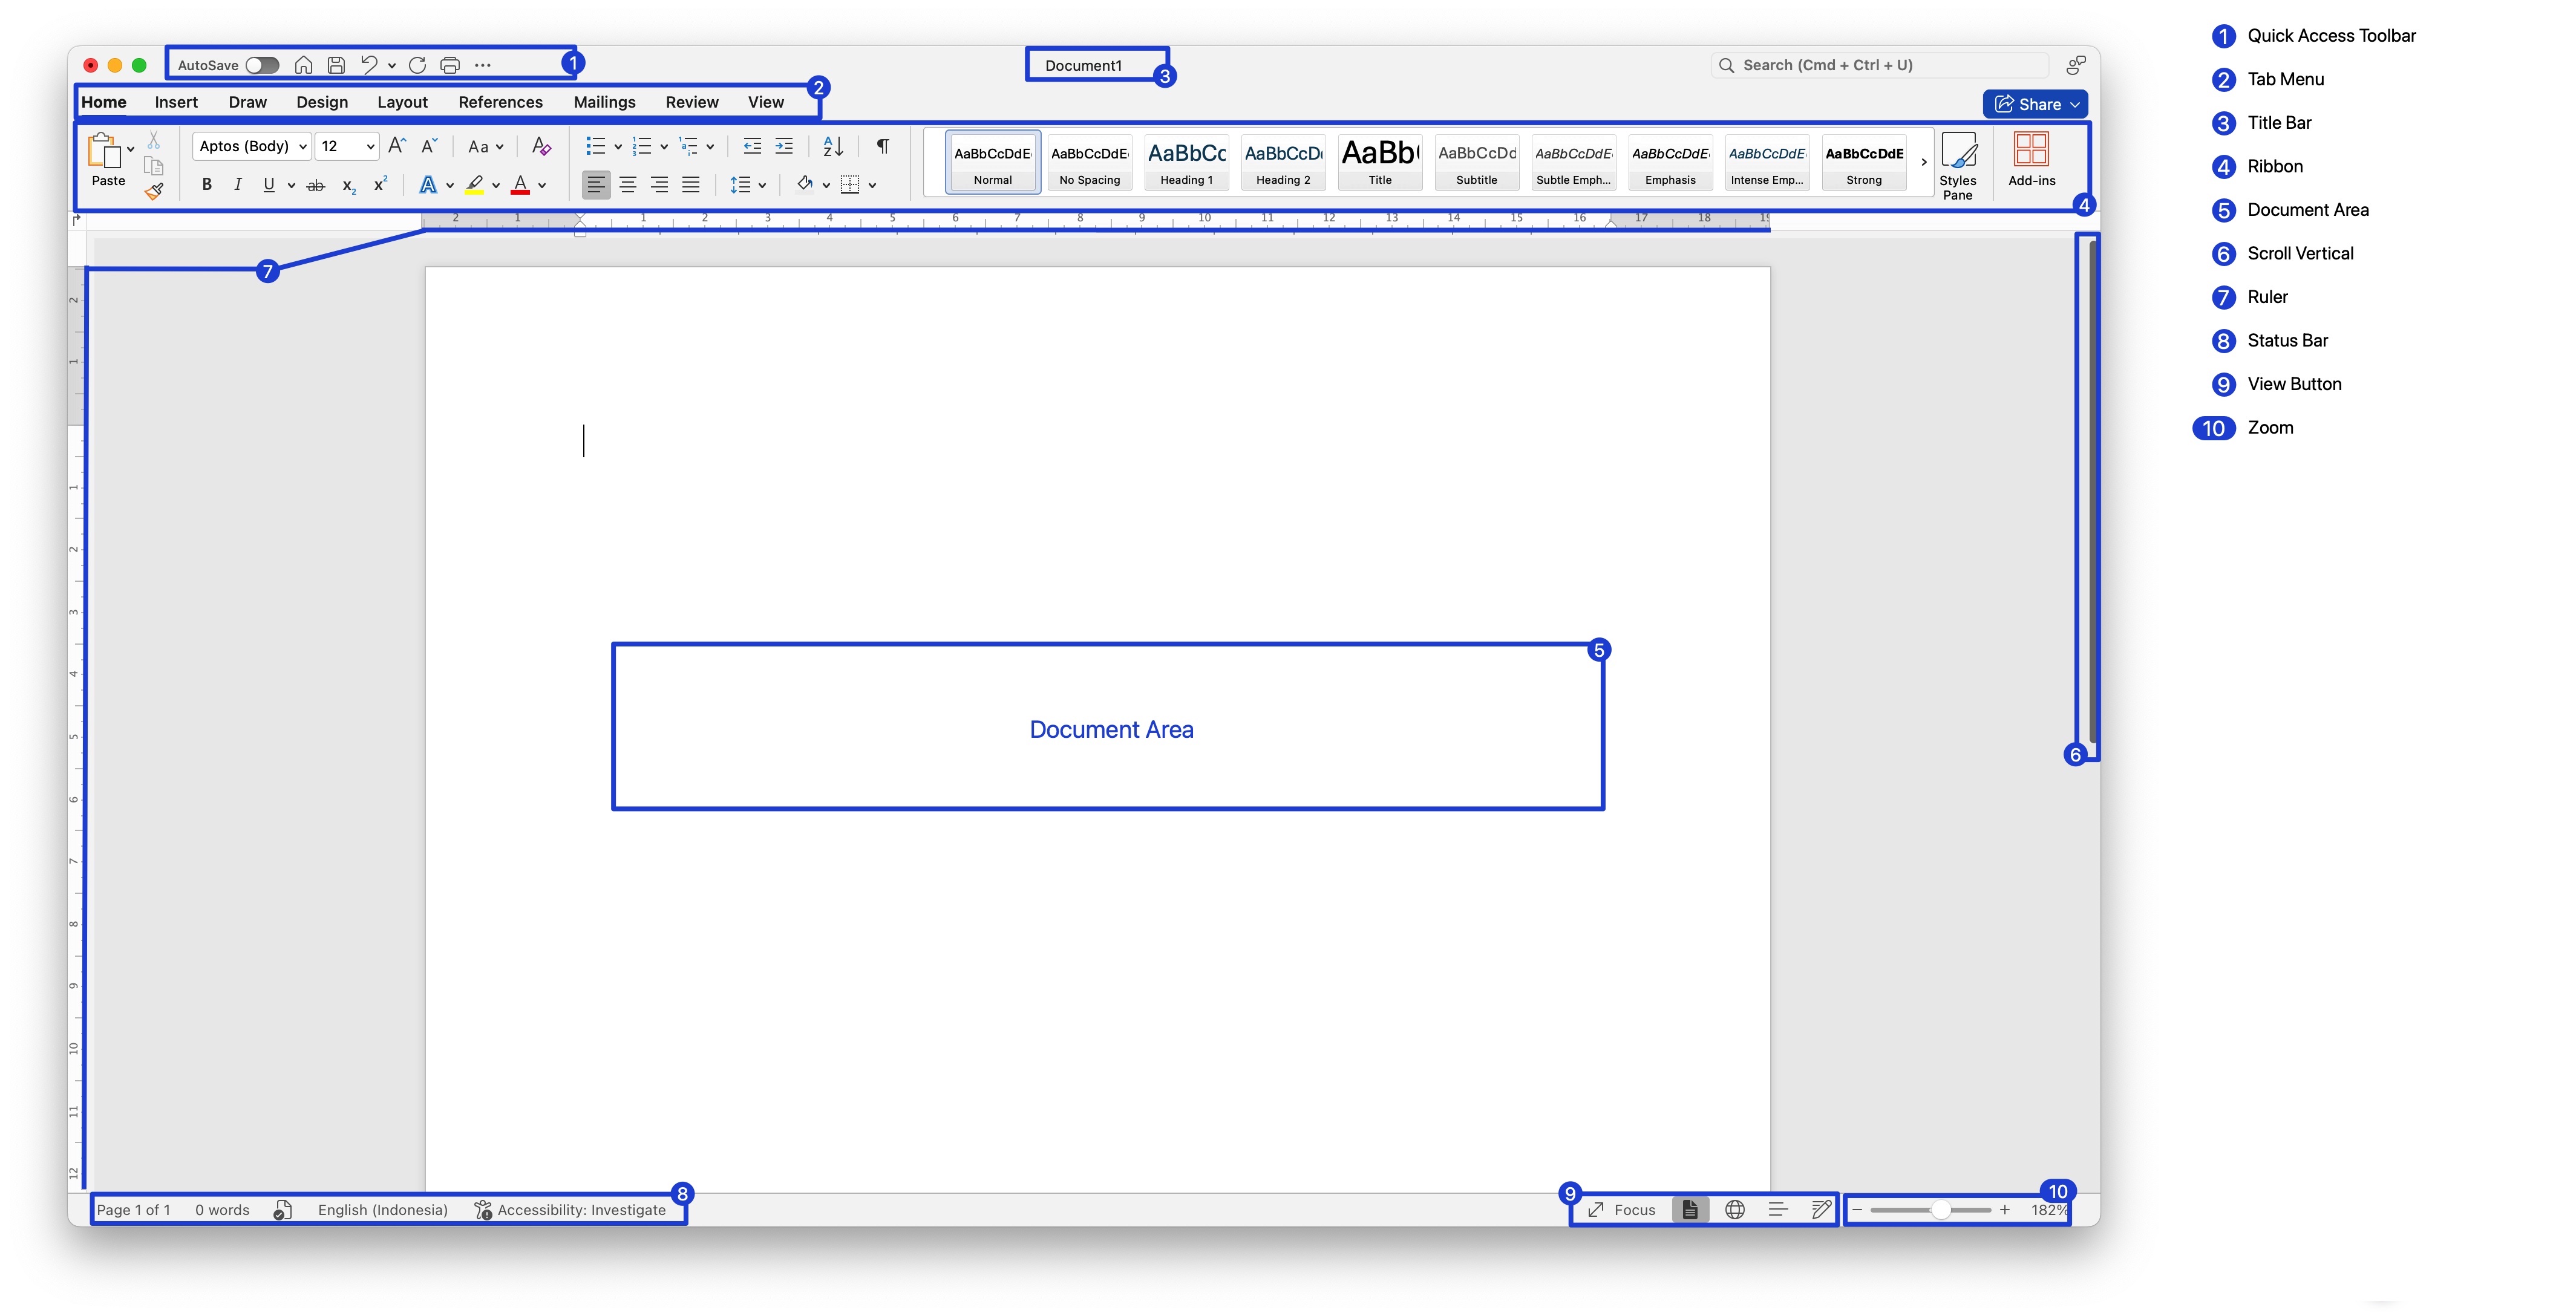This screenshot has width=2576, height=1316.
Task: Click the Sort A to Z icon
Action: click(x=832, y=146)
